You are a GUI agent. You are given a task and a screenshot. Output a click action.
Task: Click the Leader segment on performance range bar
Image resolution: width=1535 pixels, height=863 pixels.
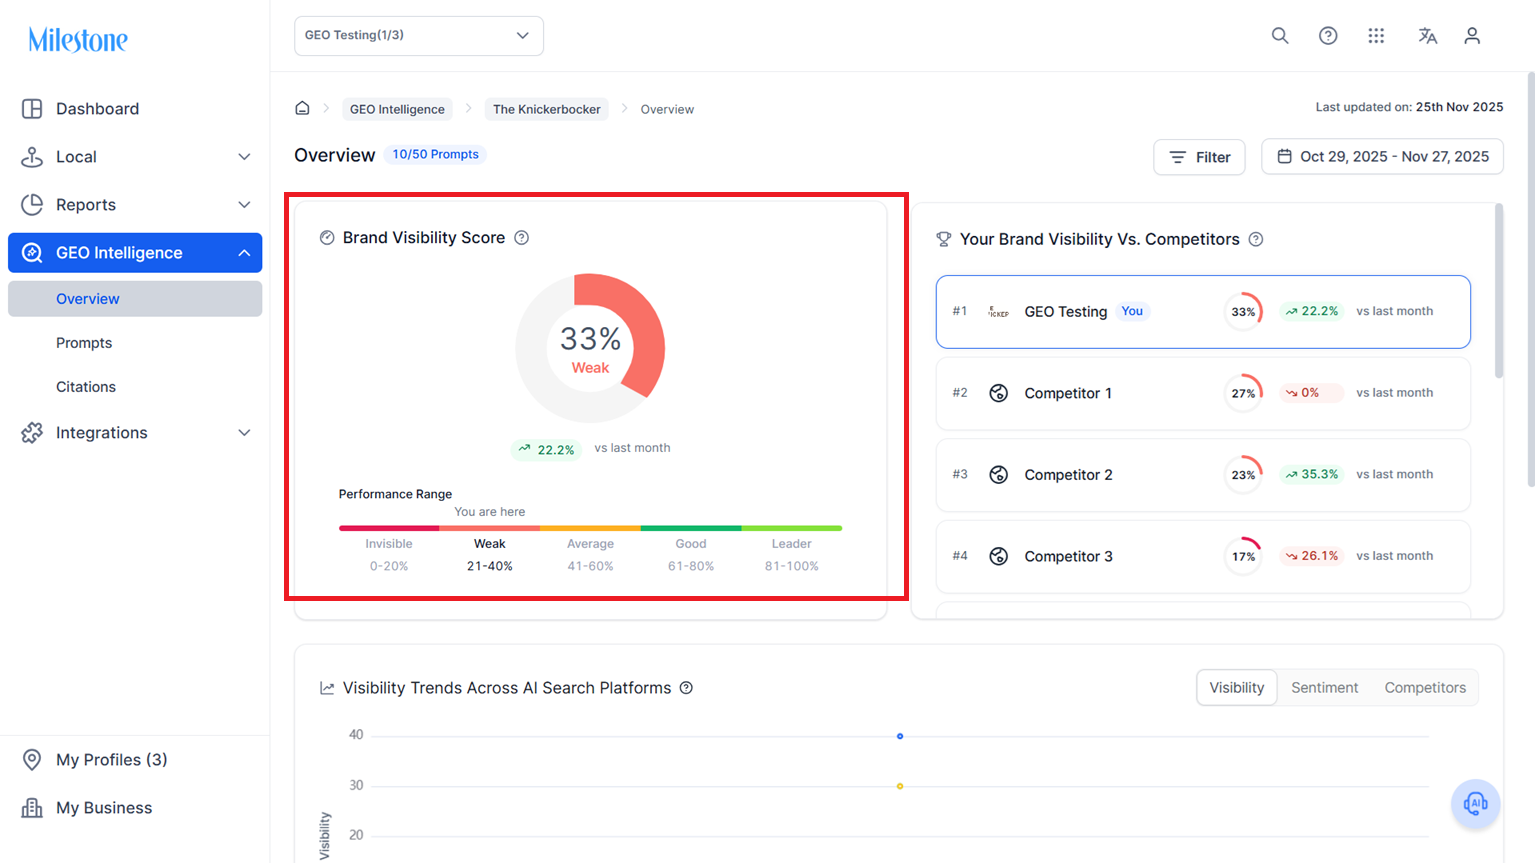point(792,528)
